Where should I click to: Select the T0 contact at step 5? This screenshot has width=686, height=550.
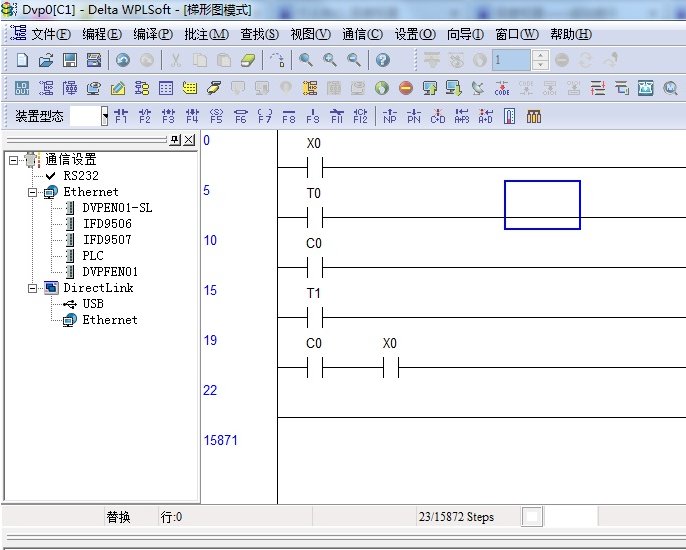(315, 217)
